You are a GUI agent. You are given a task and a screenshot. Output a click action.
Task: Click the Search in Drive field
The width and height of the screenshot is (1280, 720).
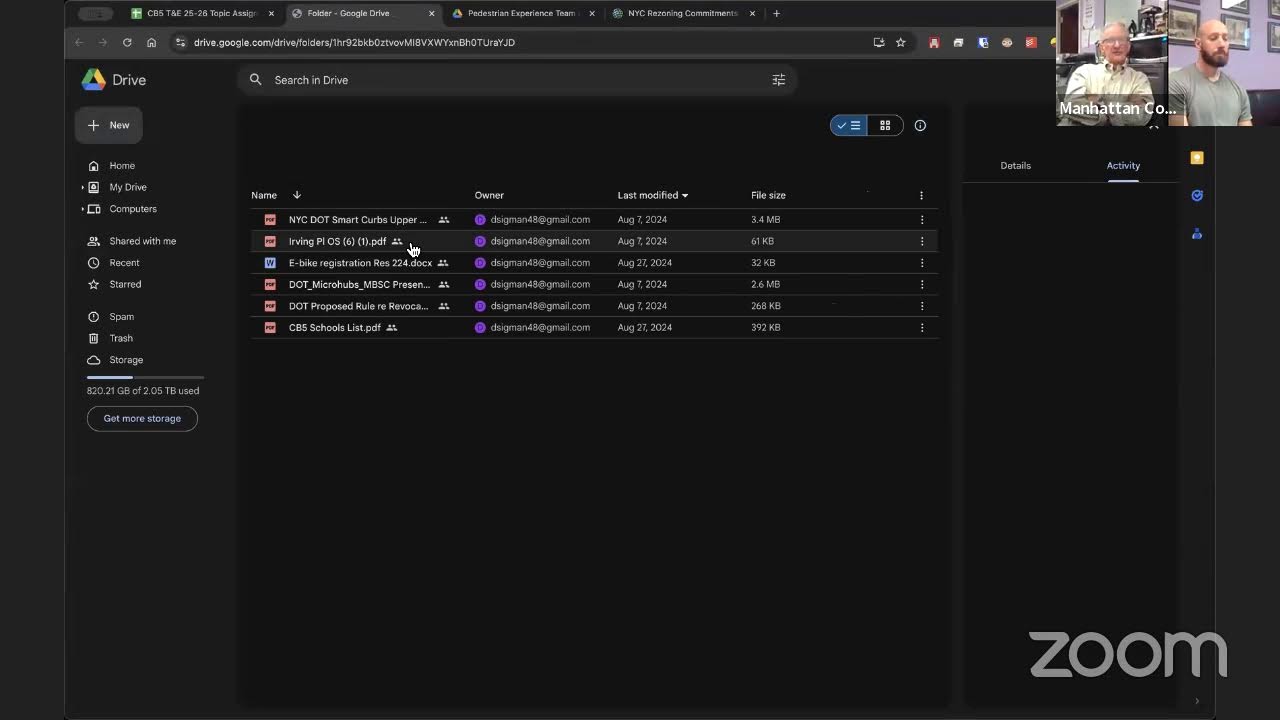click(x=517, y=80)
